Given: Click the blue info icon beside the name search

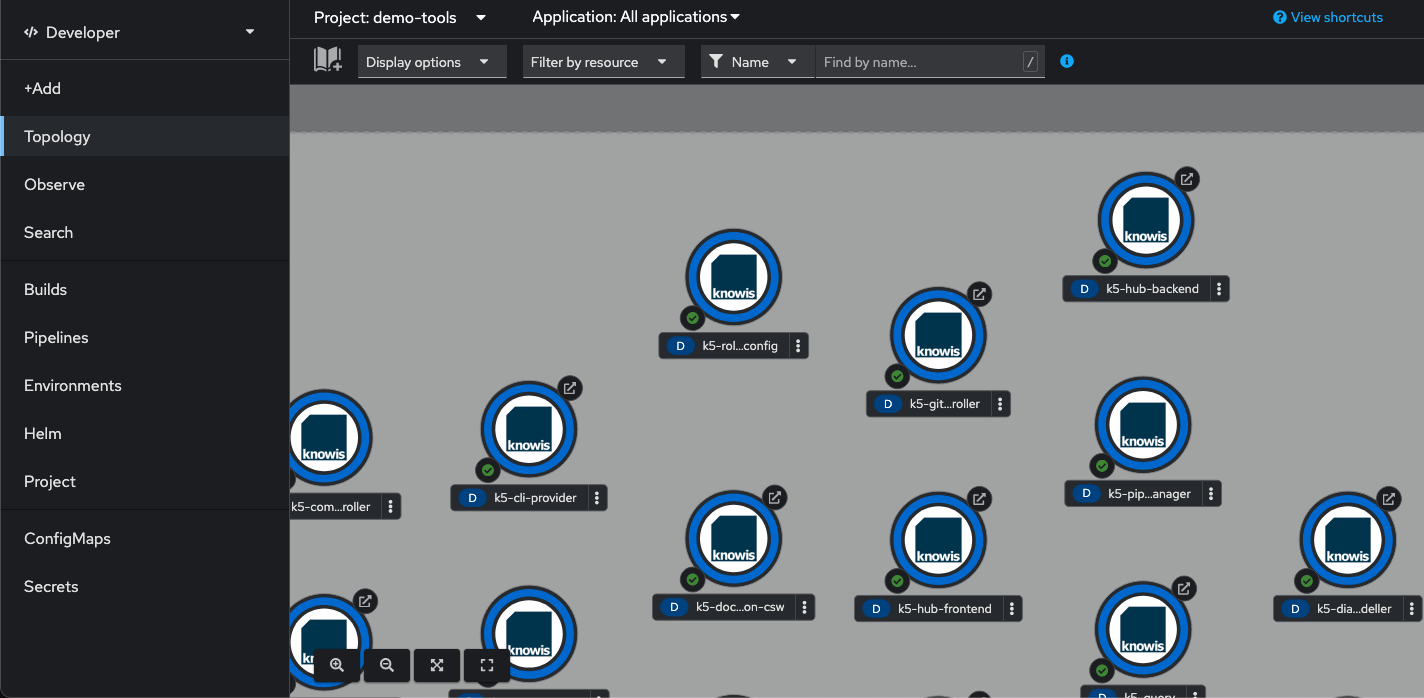Looking at the screenshot, I should click(1066, 61).
